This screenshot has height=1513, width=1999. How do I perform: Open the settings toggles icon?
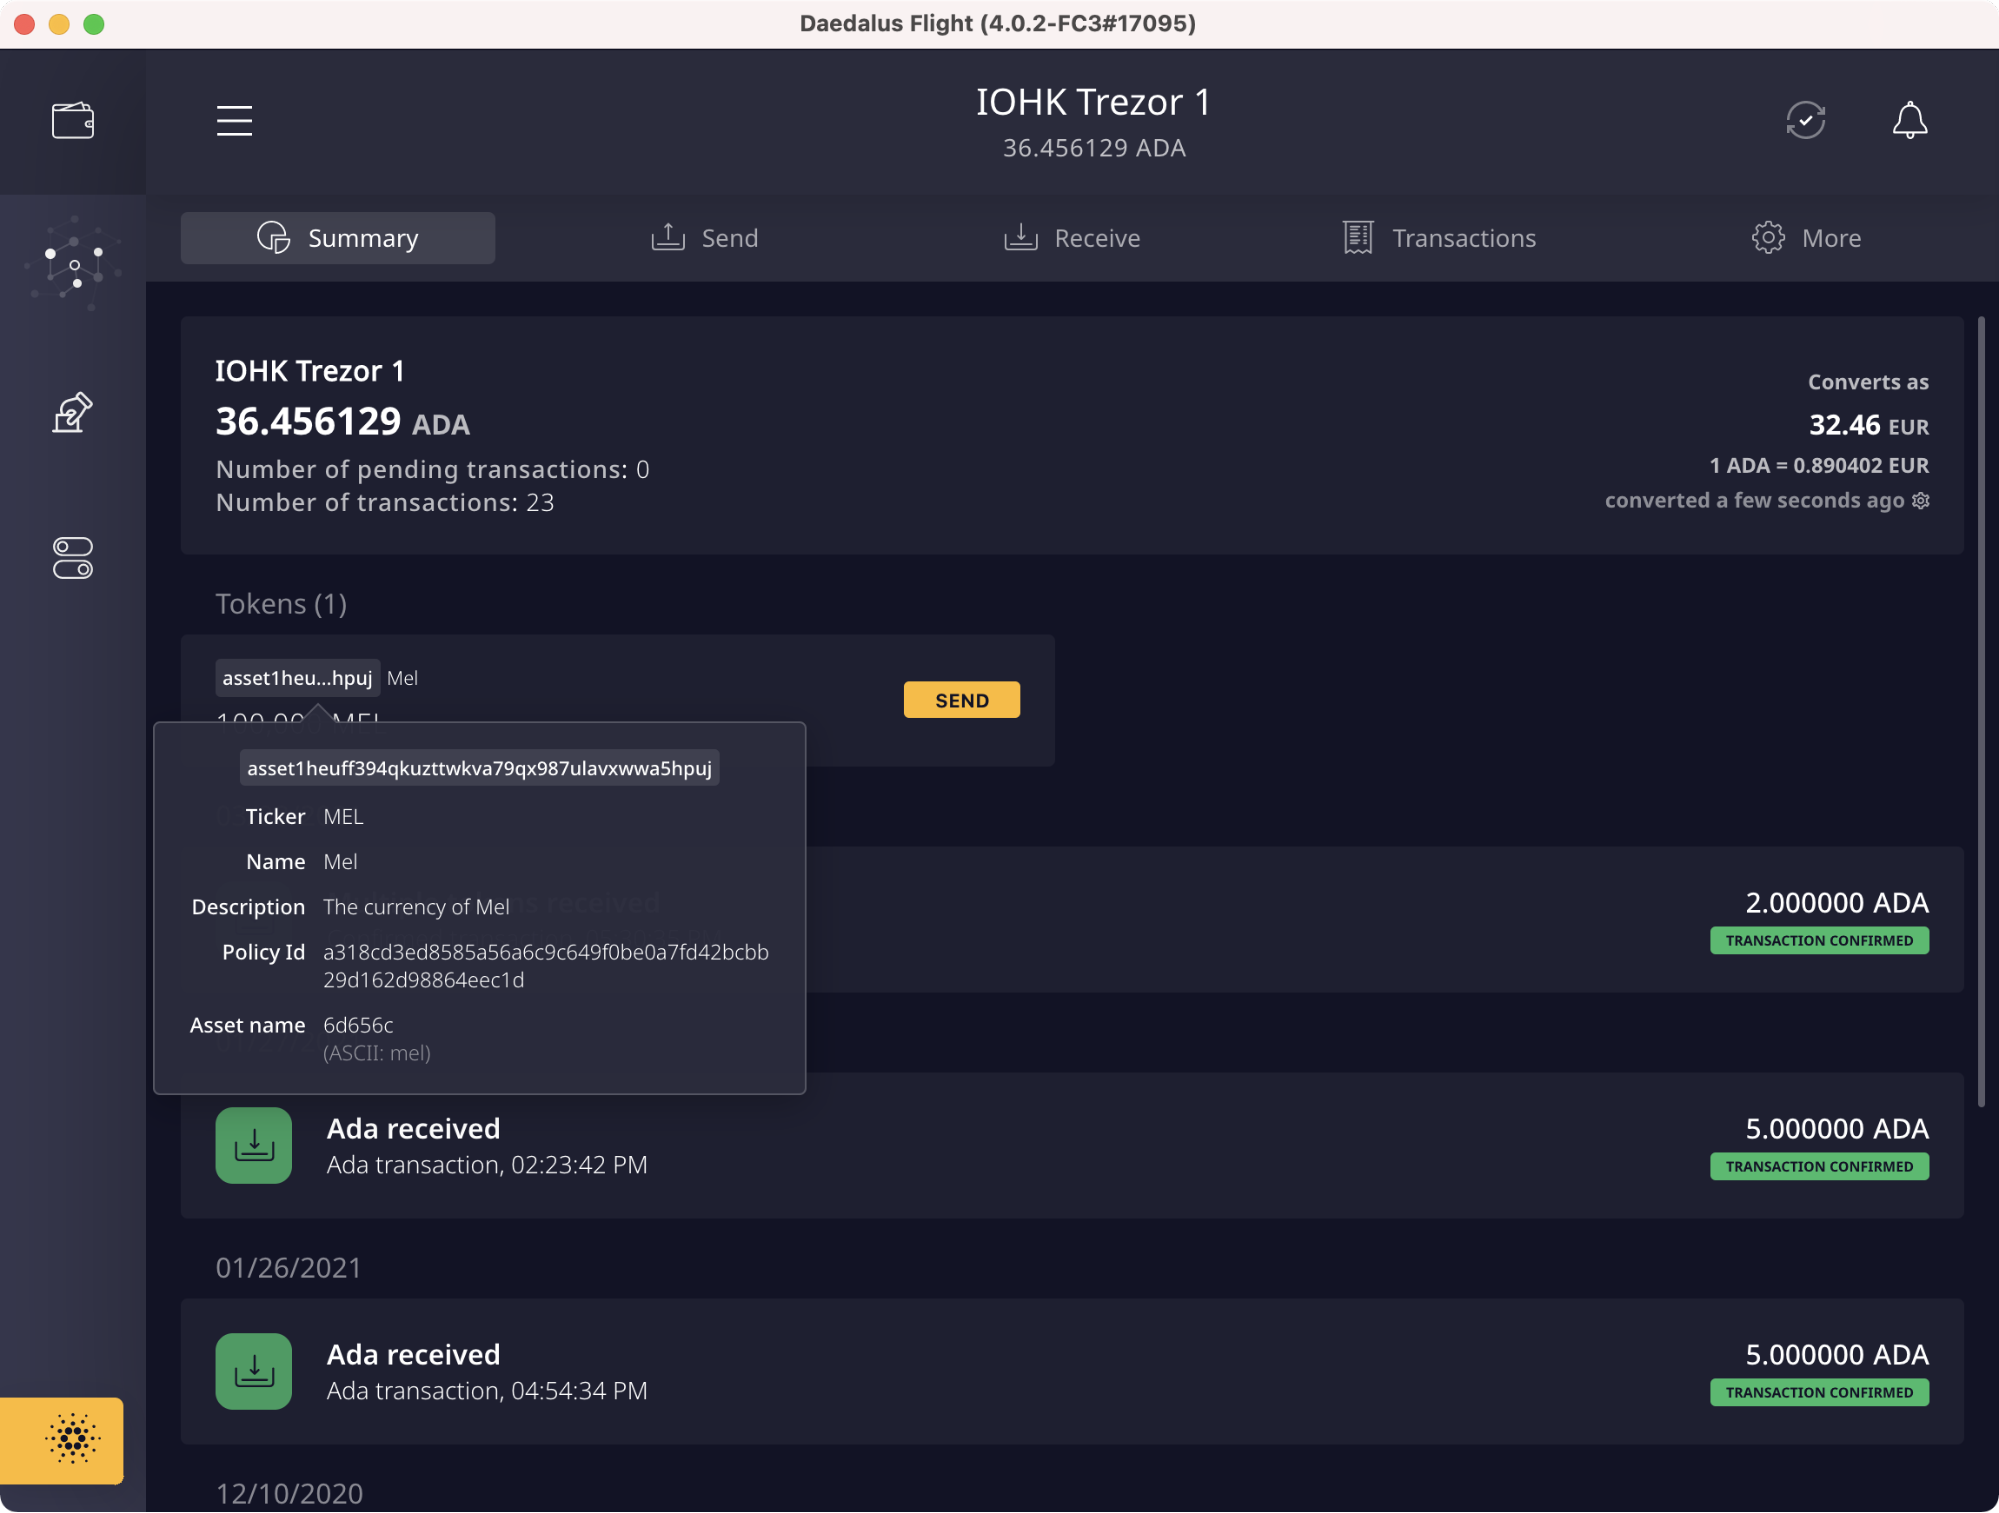(73, 558)
